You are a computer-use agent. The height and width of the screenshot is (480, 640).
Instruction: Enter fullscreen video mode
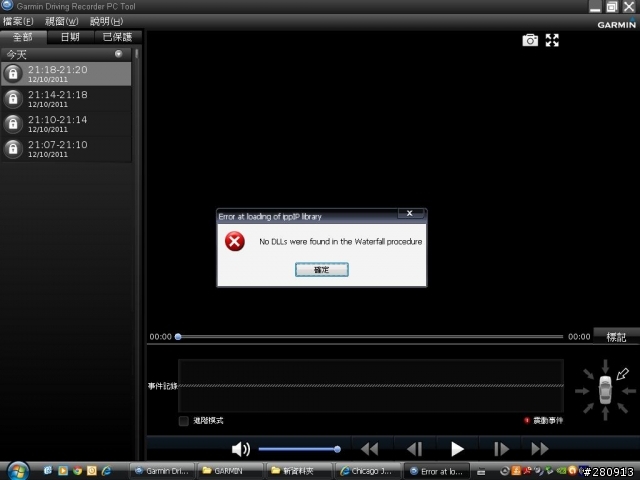coord(552,40)
